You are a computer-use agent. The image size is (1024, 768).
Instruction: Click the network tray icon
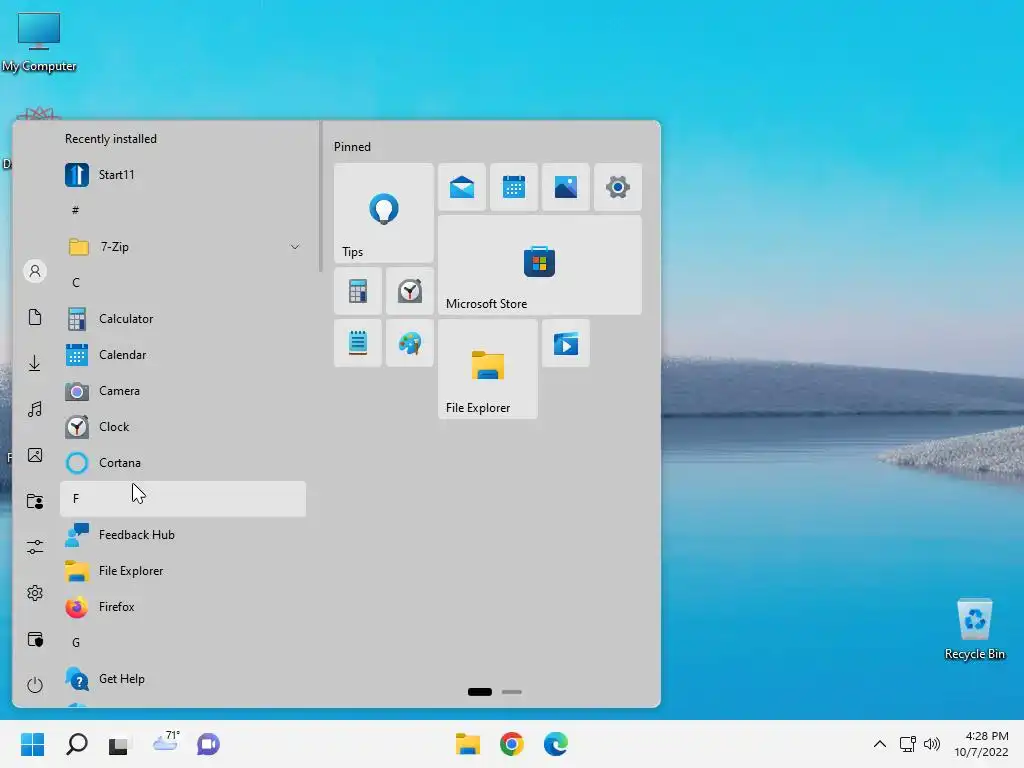tap(907, 744)
